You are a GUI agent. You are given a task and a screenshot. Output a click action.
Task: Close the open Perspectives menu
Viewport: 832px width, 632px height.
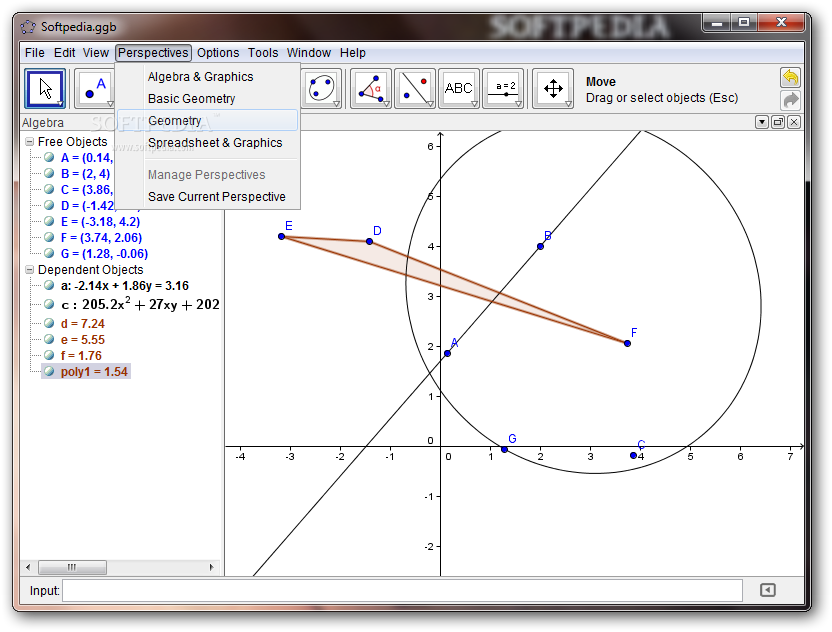tap(153, 53)
